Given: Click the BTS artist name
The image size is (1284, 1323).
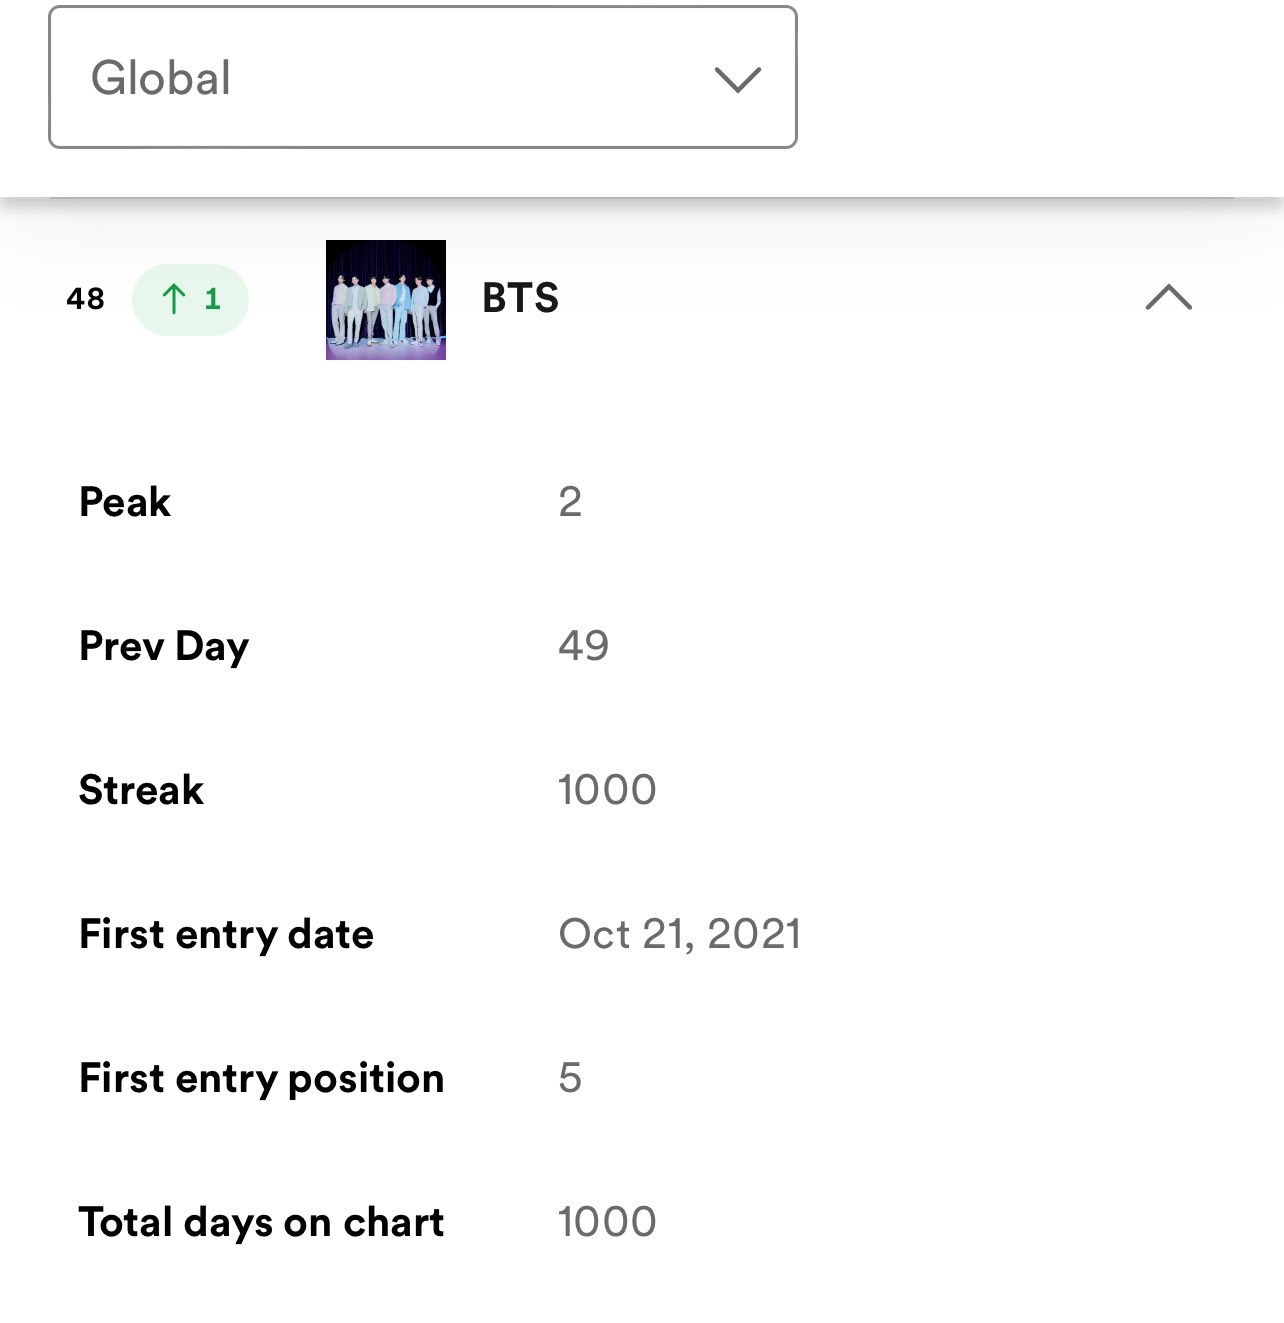Looking at the screenshot, I should (x=520, y=298).
